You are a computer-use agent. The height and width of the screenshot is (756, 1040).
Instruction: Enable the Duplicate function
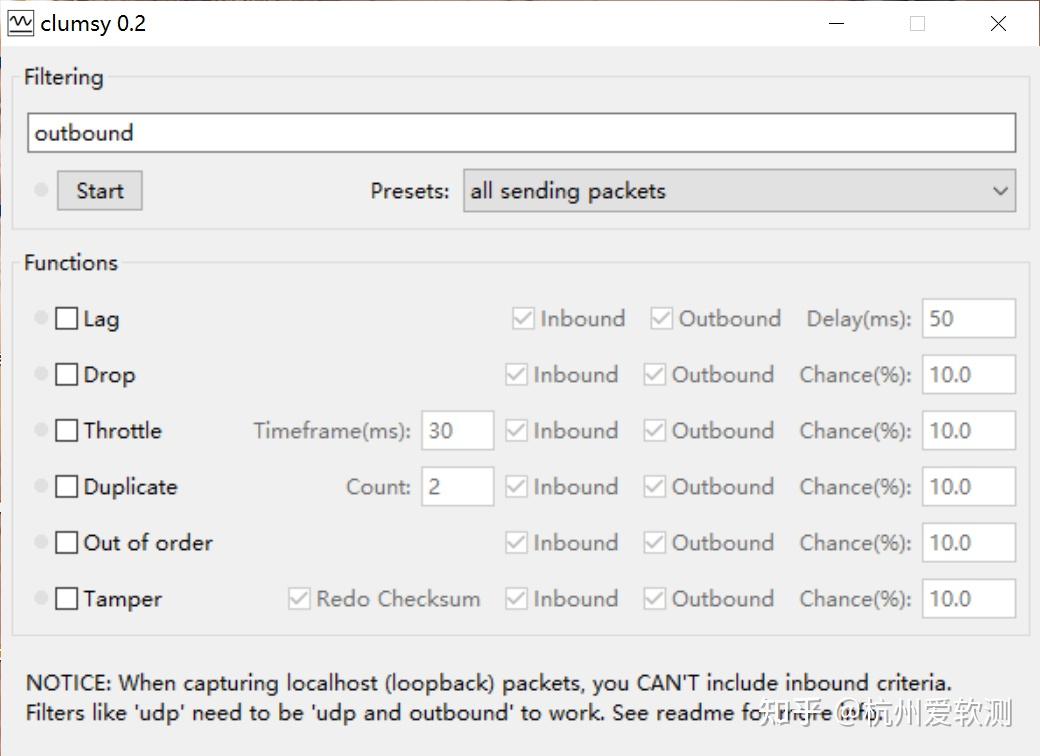coord(66,486)
